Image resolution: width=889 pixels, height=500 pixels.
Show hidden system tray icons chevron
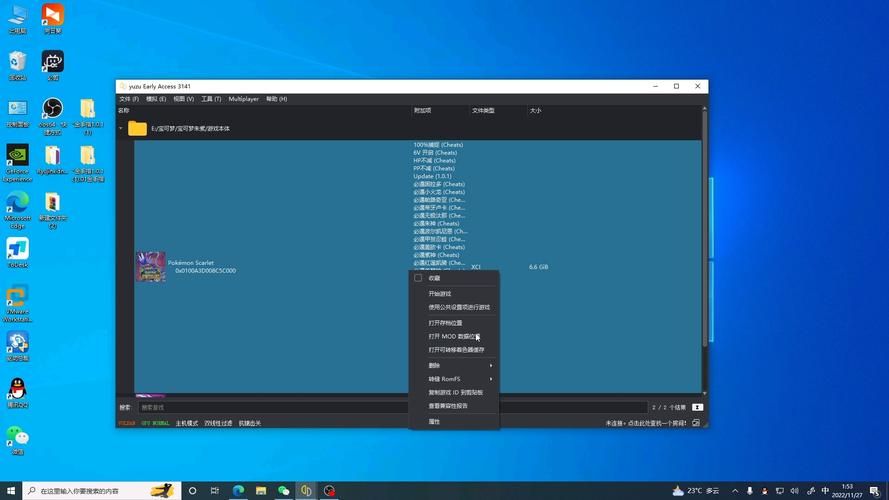coord(735,491)
